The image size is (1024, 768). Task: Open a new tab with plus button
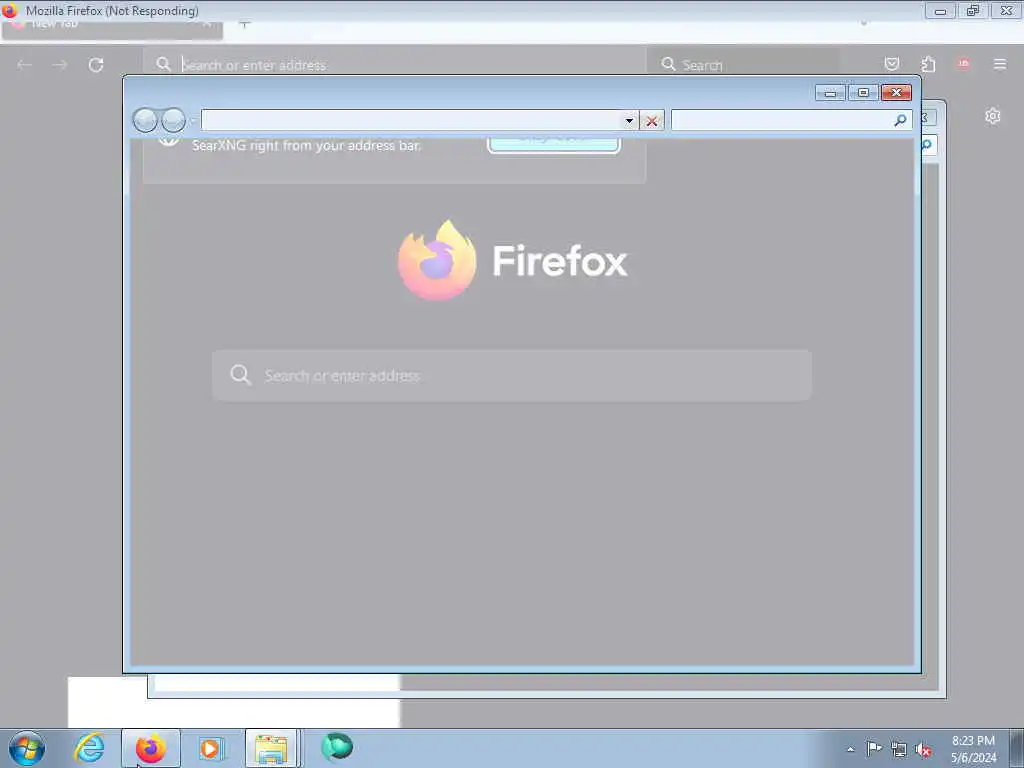[244, 24]
